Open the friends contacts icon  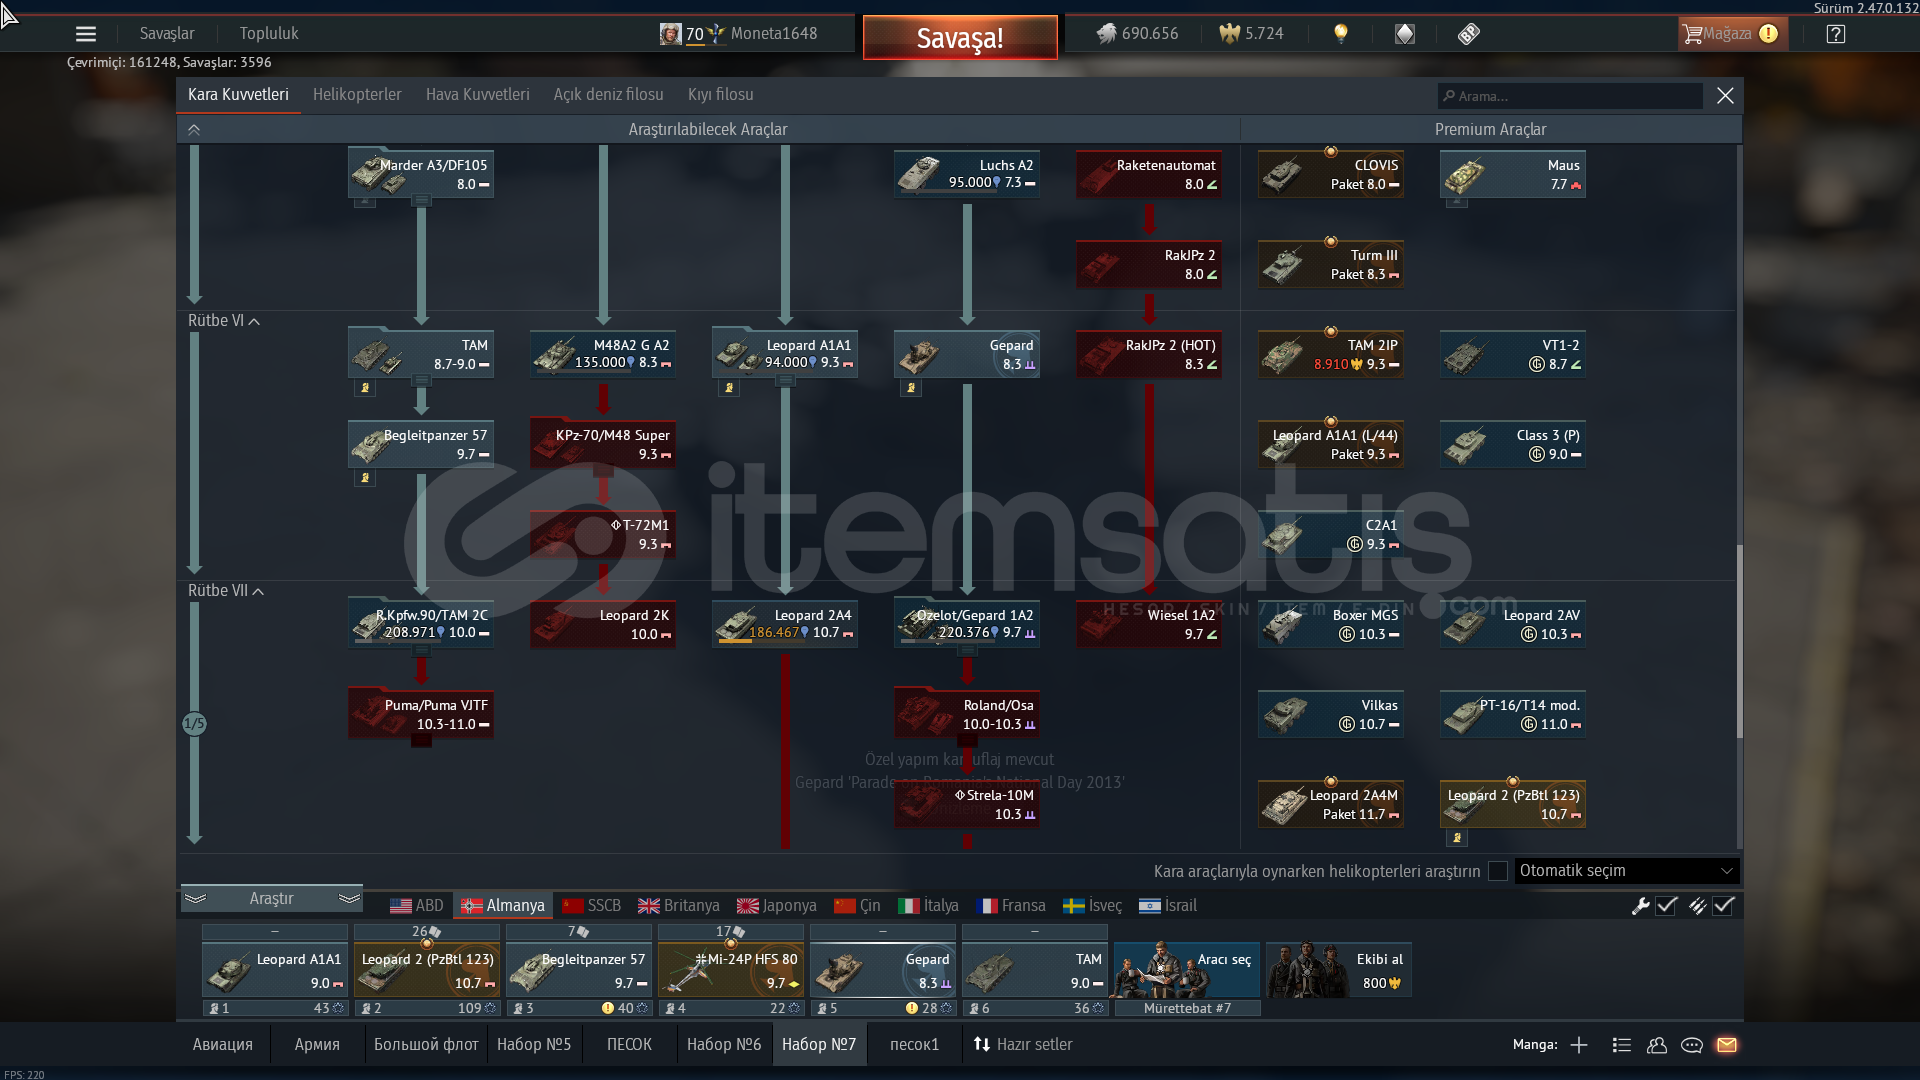point(1657,1045)
